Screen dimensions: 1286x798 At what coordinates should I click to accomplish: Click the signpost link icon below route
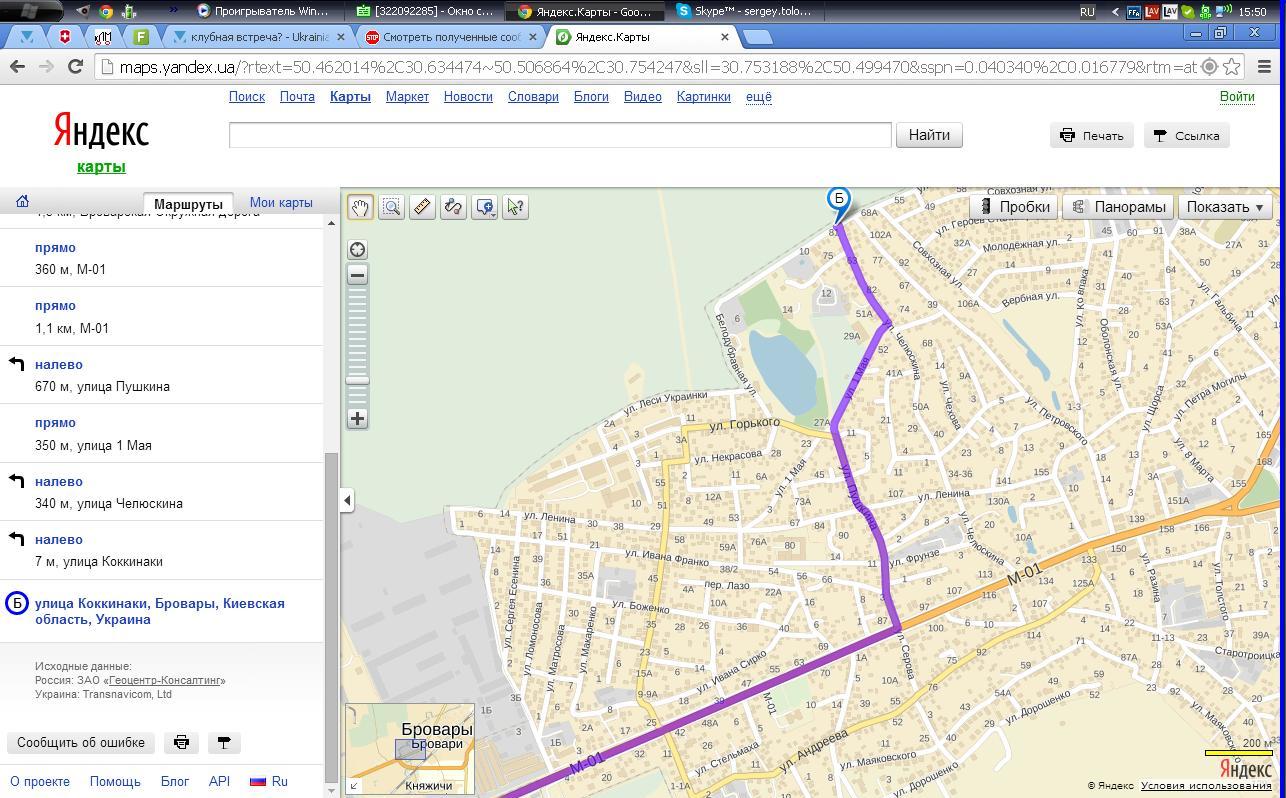click(x=224, y=742)
